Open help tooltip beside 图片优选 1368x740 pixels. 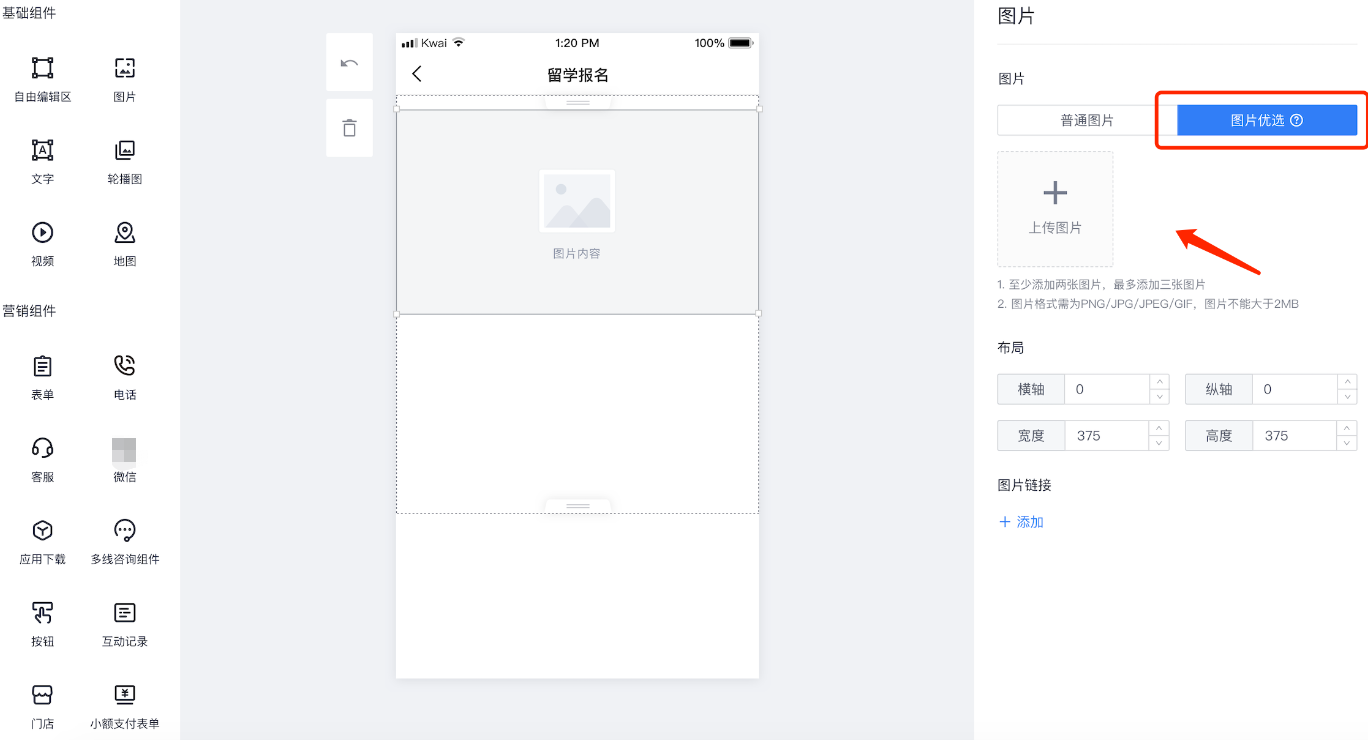(1297, 120)
